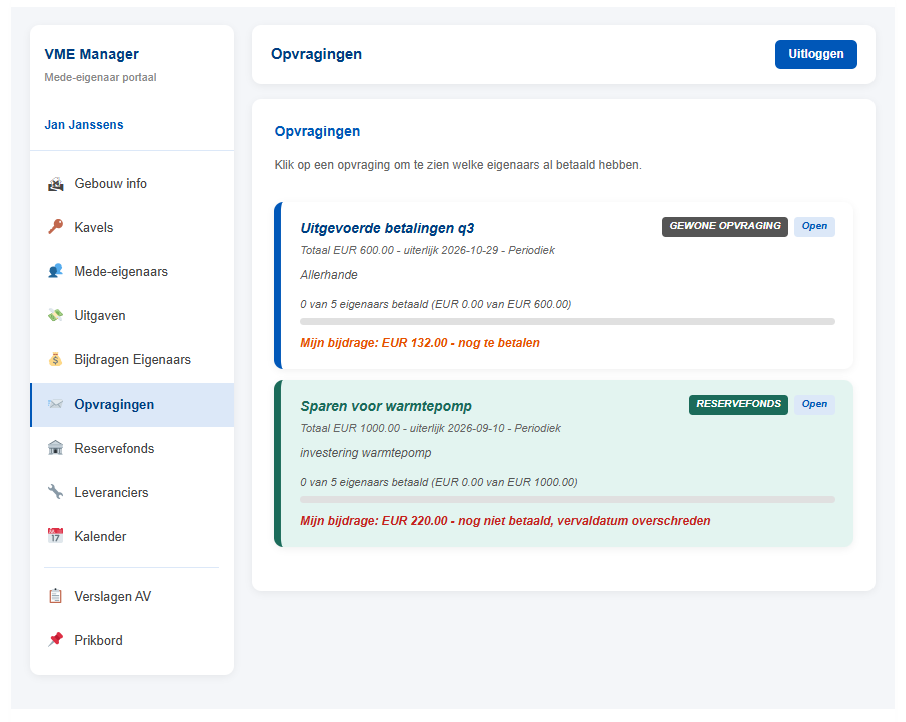
Task: Click 0 van 5 eigenaars betaald EUR 600.00
Action: click(436, 304)
